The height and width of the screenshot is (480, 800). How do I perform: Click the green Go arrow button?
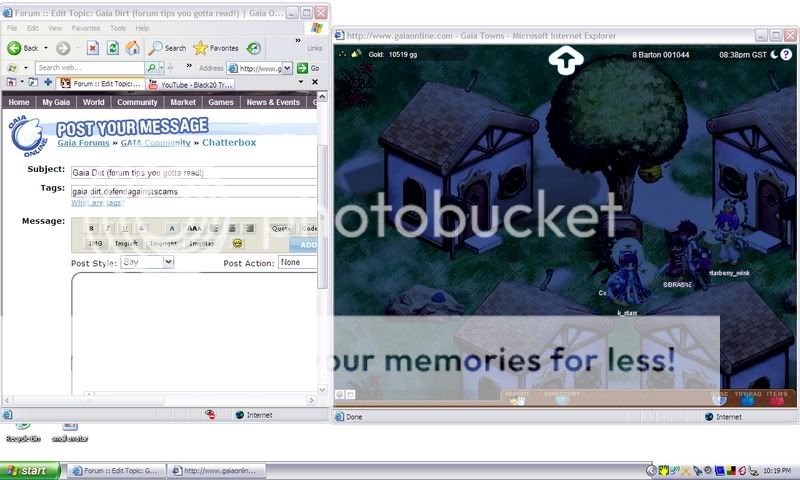tap(302, 68)
